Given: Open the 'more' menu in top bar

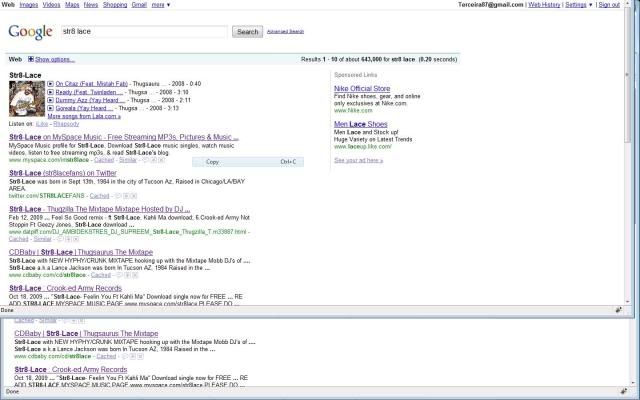Looking at the screenshot, I should (160, 5).
